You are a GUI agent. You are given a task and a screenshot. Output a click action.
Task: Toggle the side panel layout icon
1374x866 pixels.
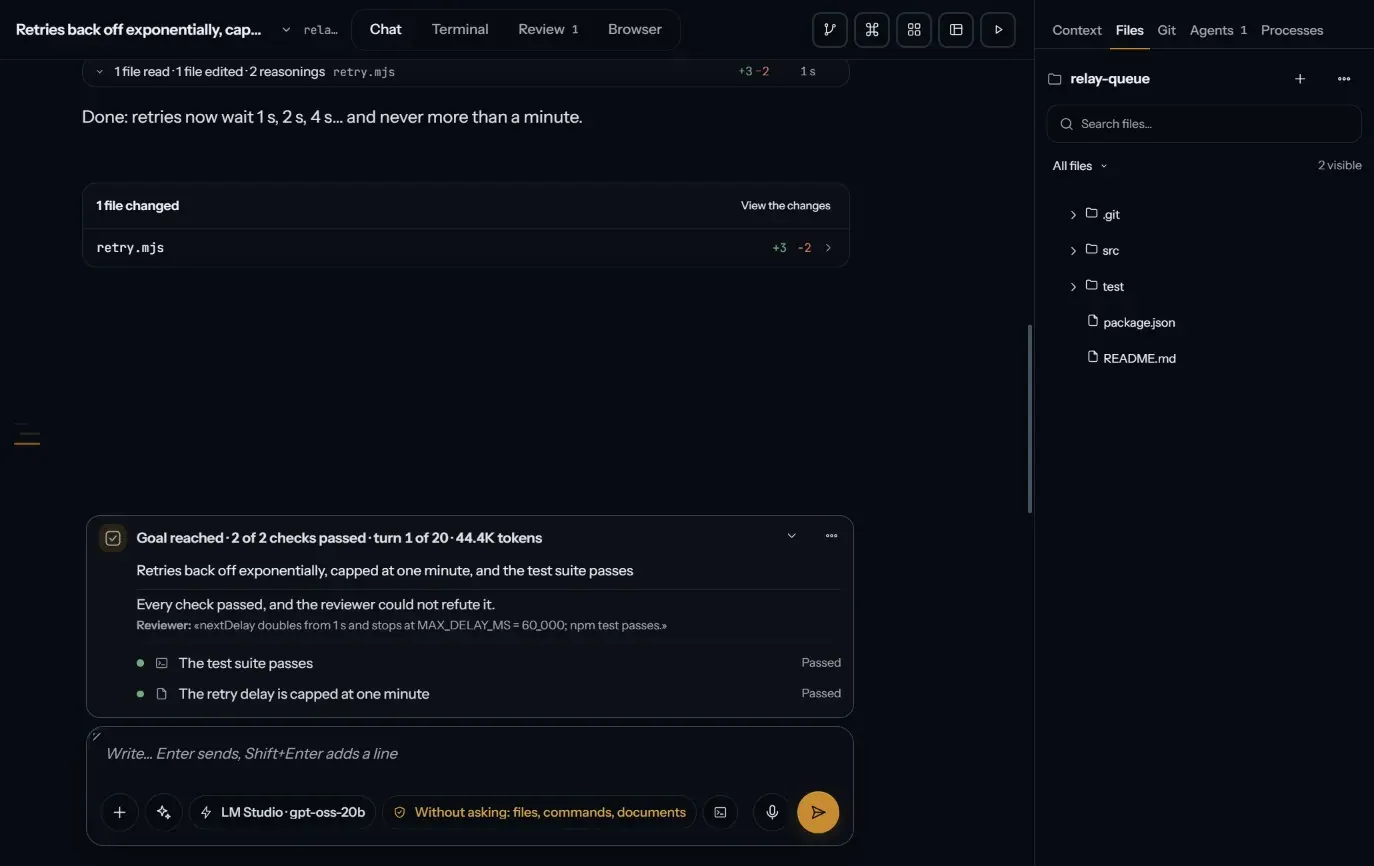point(956,30)
